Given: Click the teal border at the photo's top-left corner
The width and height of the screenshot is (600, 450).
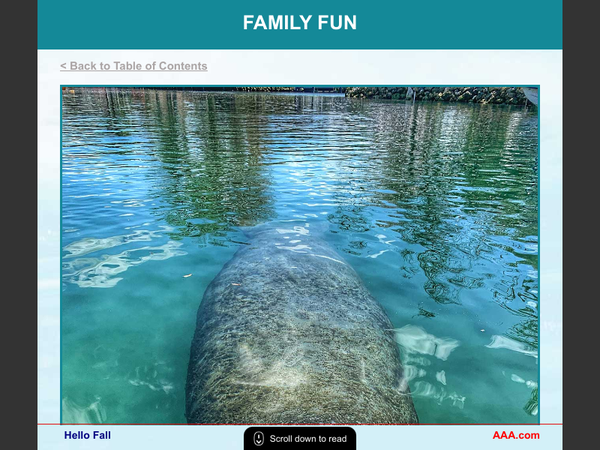Looking at the screenshot, I should coord(62,87).
